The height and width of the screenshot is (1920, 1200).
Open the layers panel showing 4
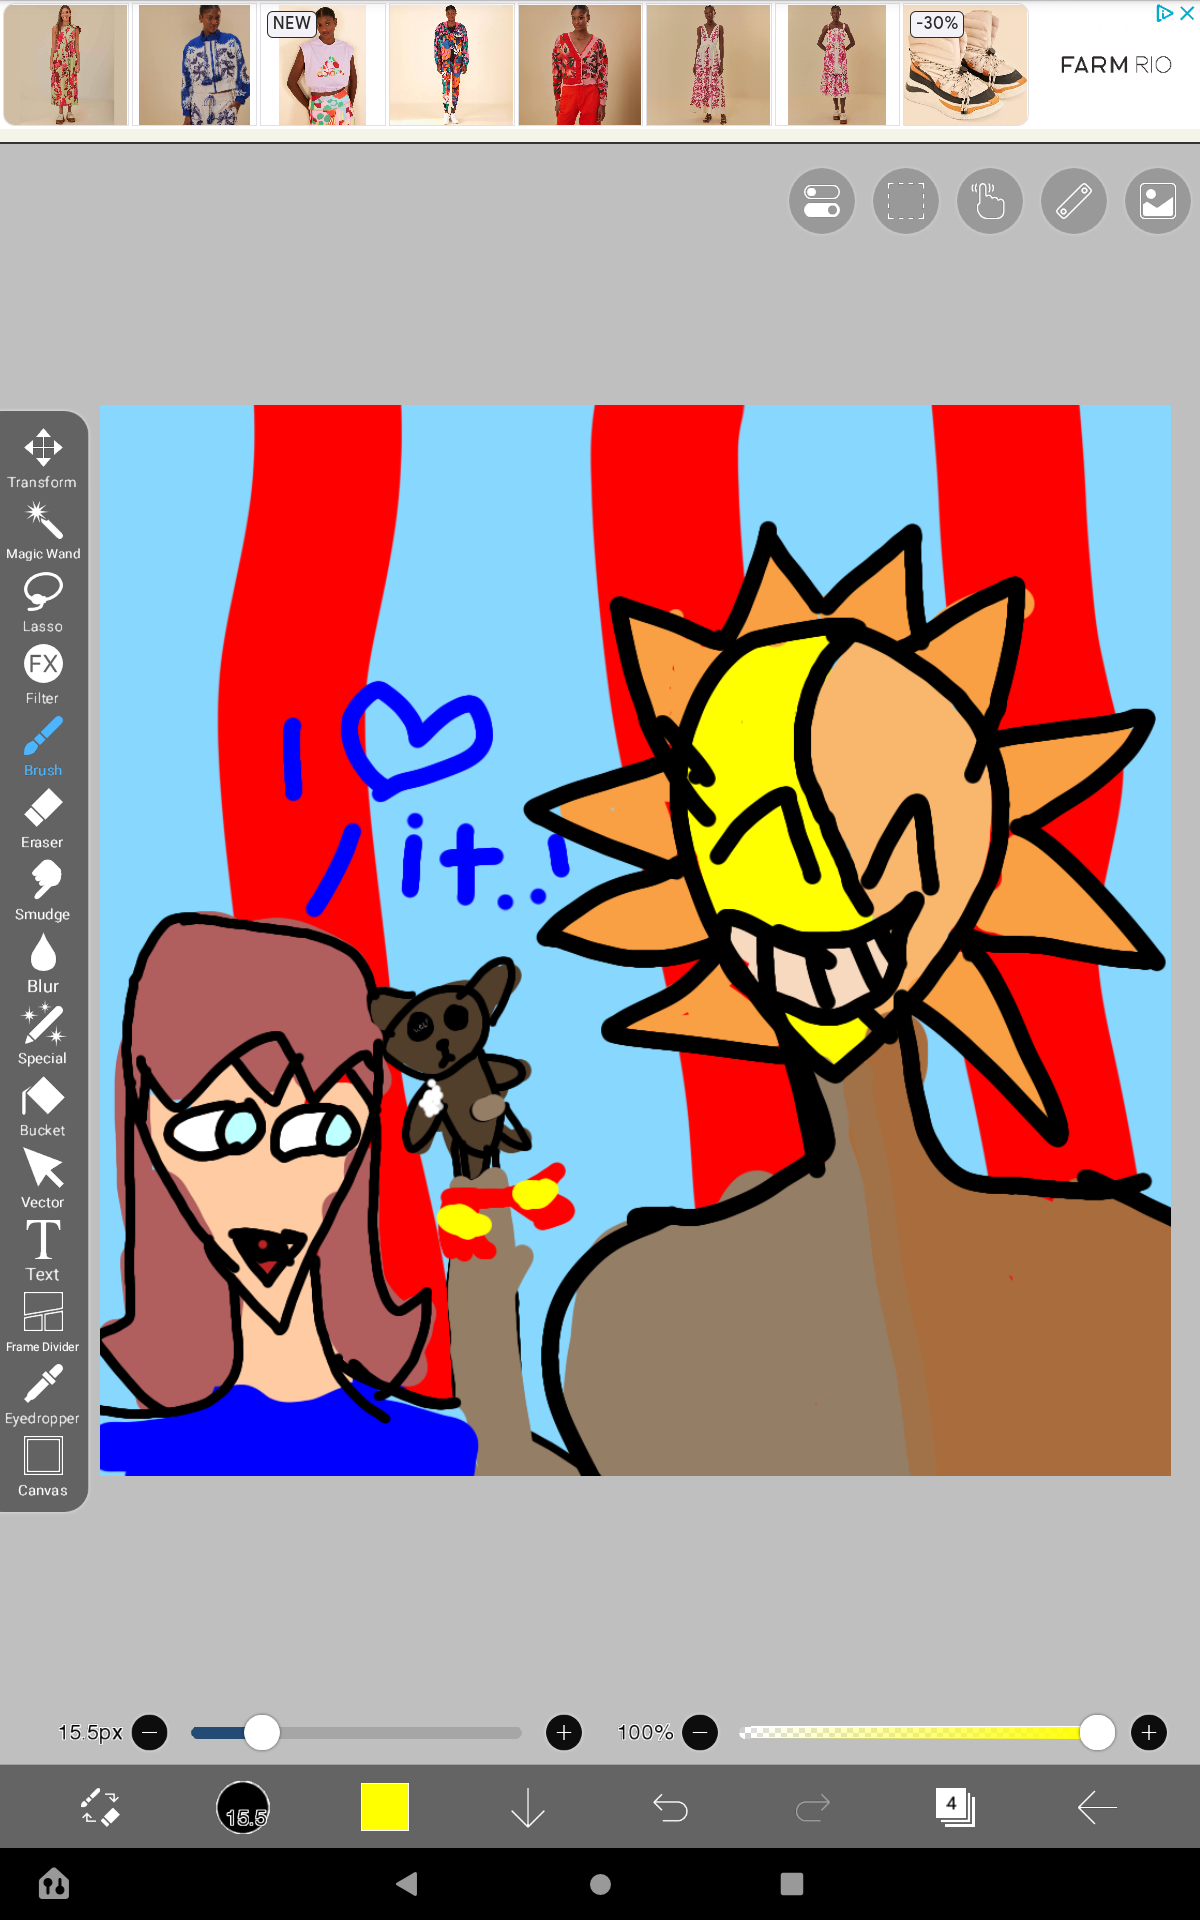pyautogui.click(x=955, y=1807)
